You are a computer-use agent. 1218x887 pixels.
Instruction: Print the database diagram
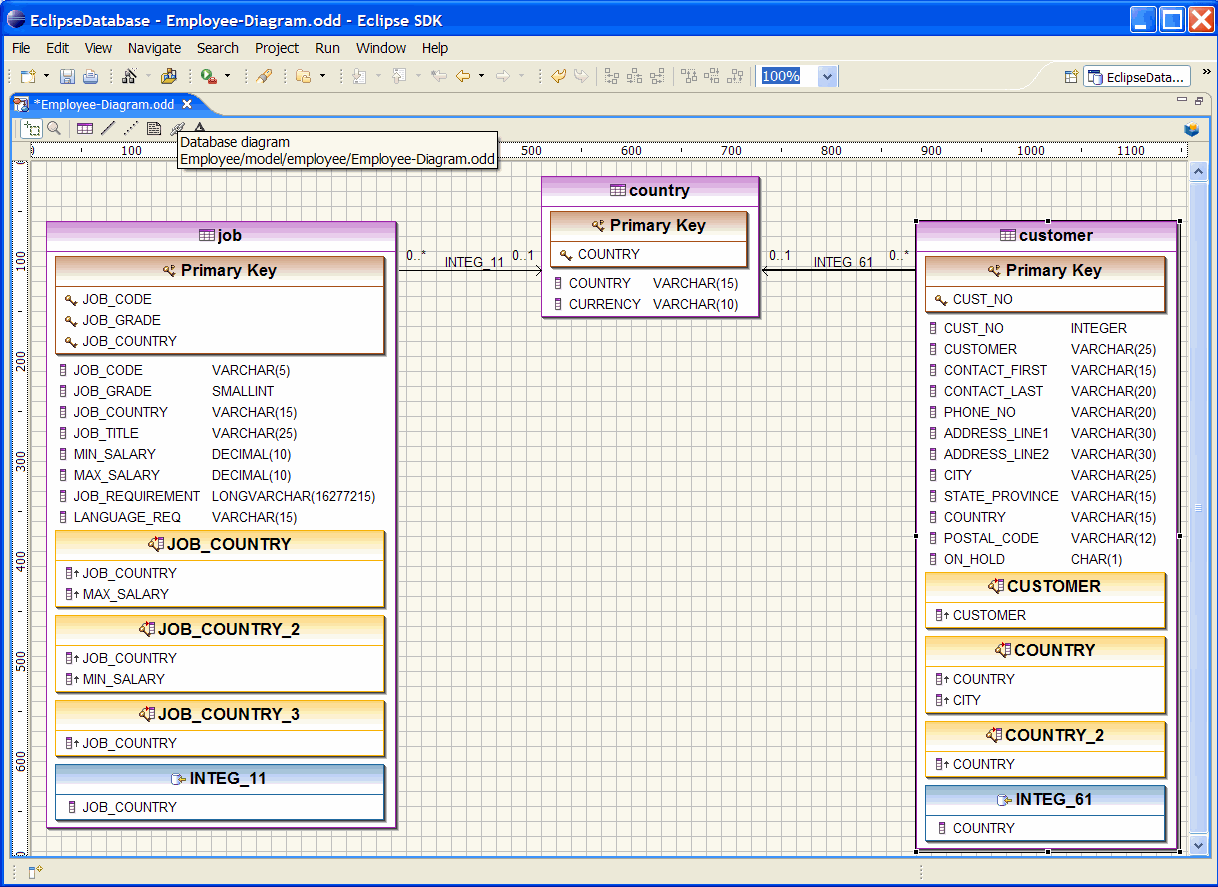point(90,76)
